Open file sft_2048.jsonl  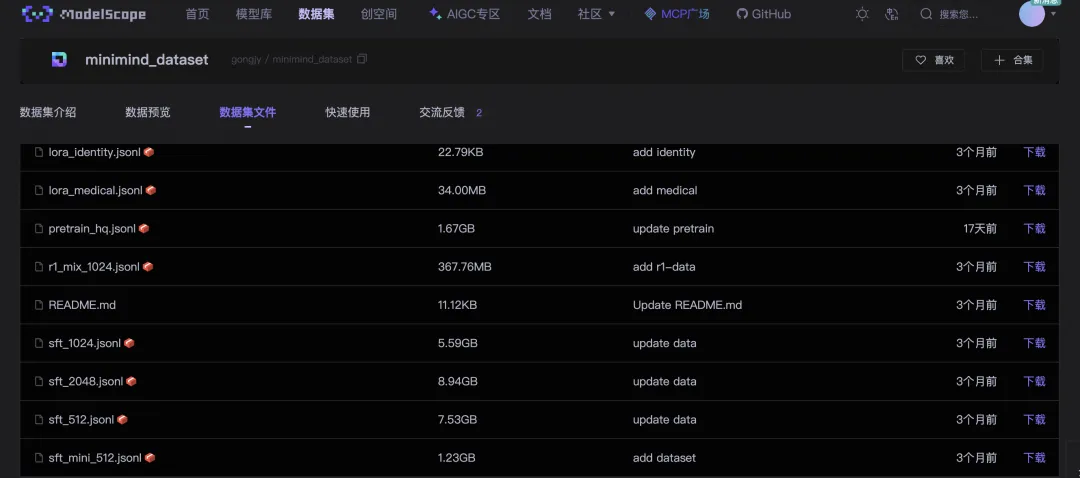pyautogui.click(x=86, y=381)
